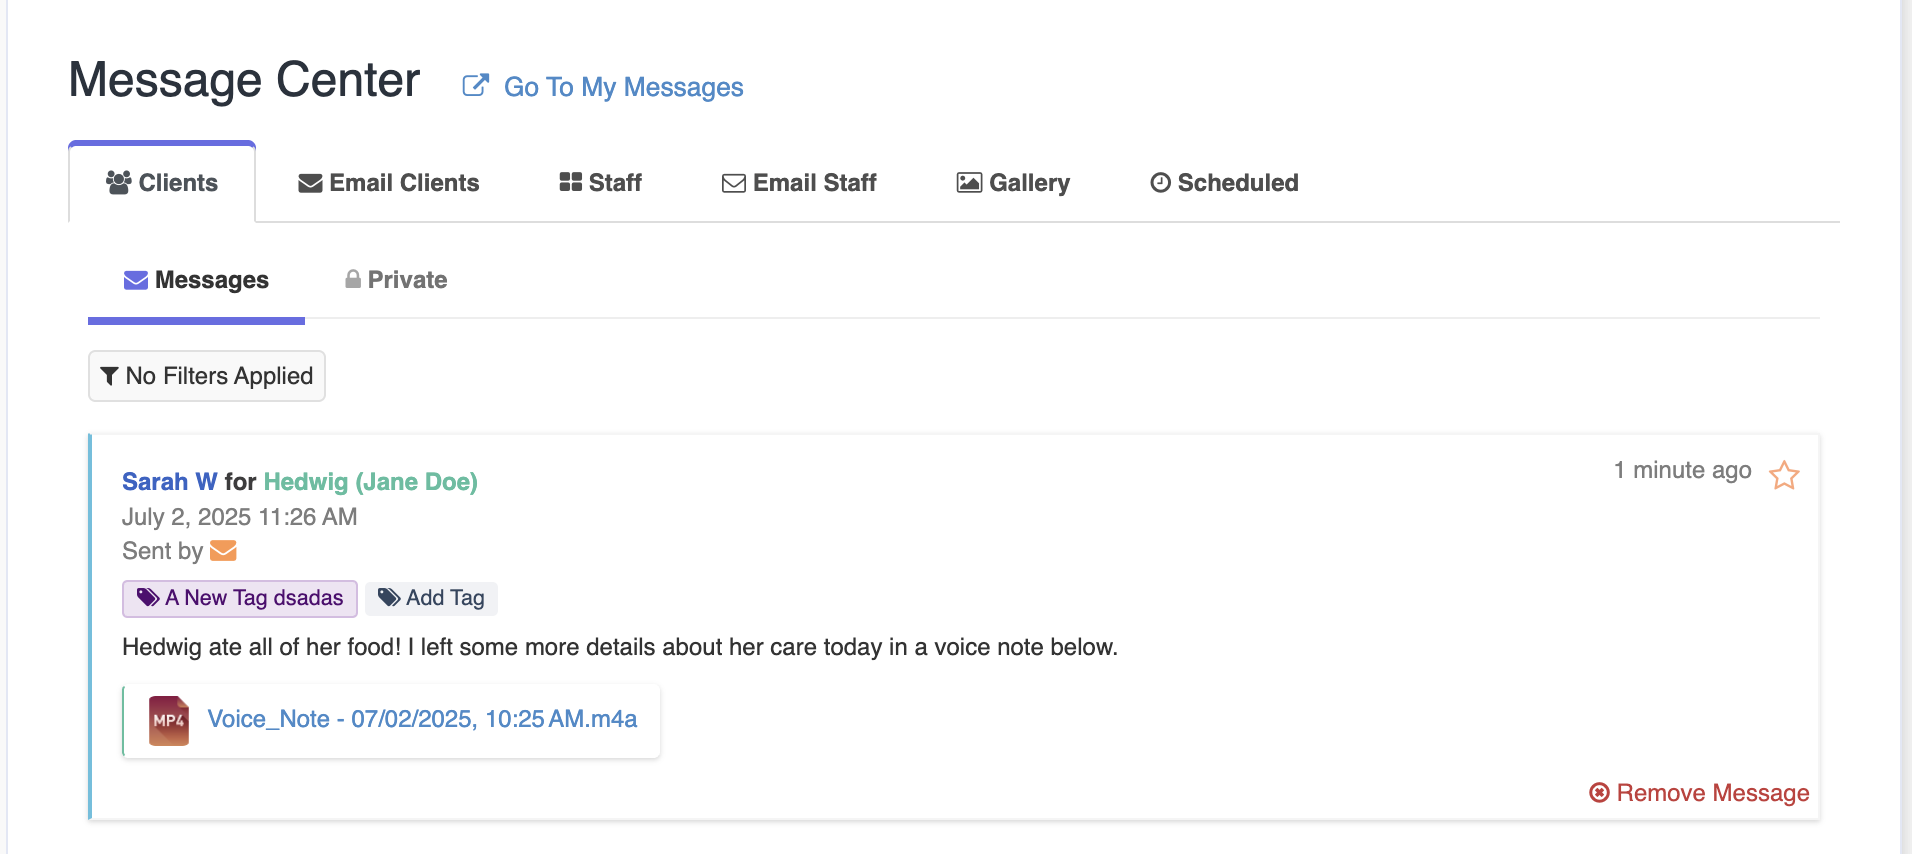Star the message from Sarah W
The height and width of the screenshot is (854, 1912).
coord(1784,475)
